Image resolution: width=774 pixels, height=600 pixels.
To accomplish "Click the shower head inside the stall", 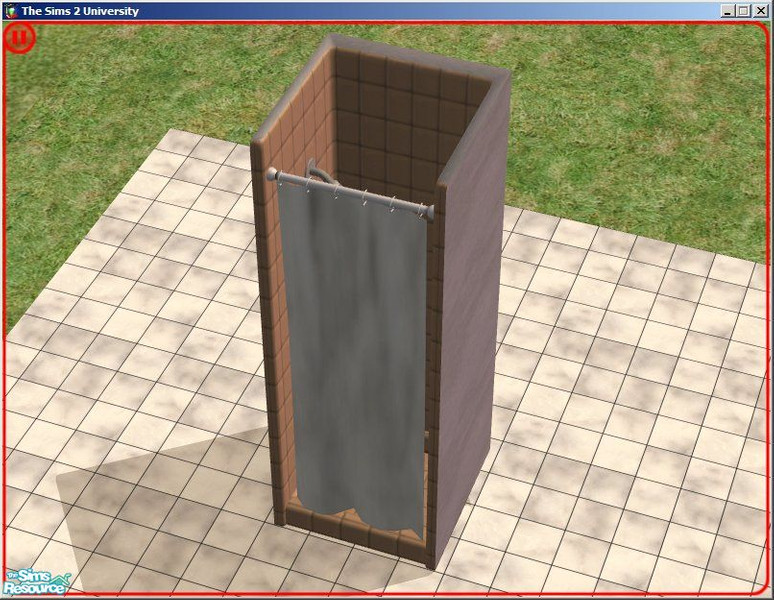I will [x=318, y=170].
